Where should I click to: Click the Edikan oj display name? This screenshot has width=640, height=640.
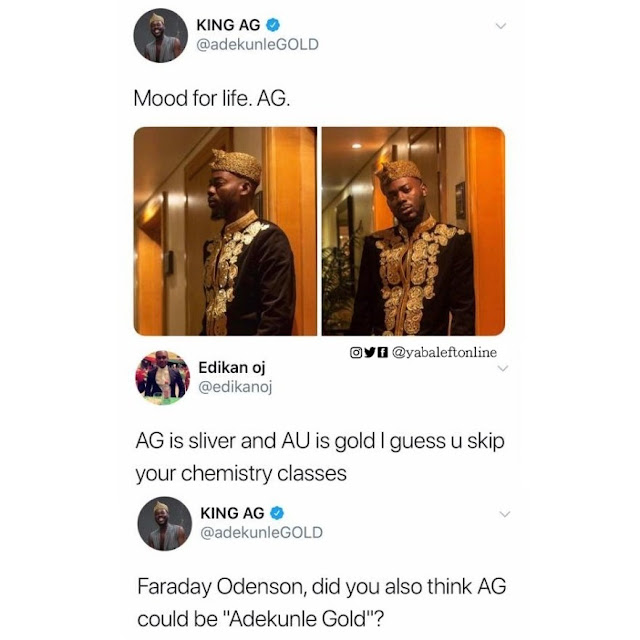(x=232, y=368)
